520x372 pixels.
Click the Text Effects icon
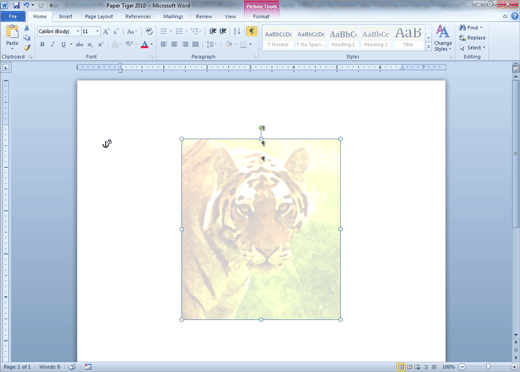115,44
